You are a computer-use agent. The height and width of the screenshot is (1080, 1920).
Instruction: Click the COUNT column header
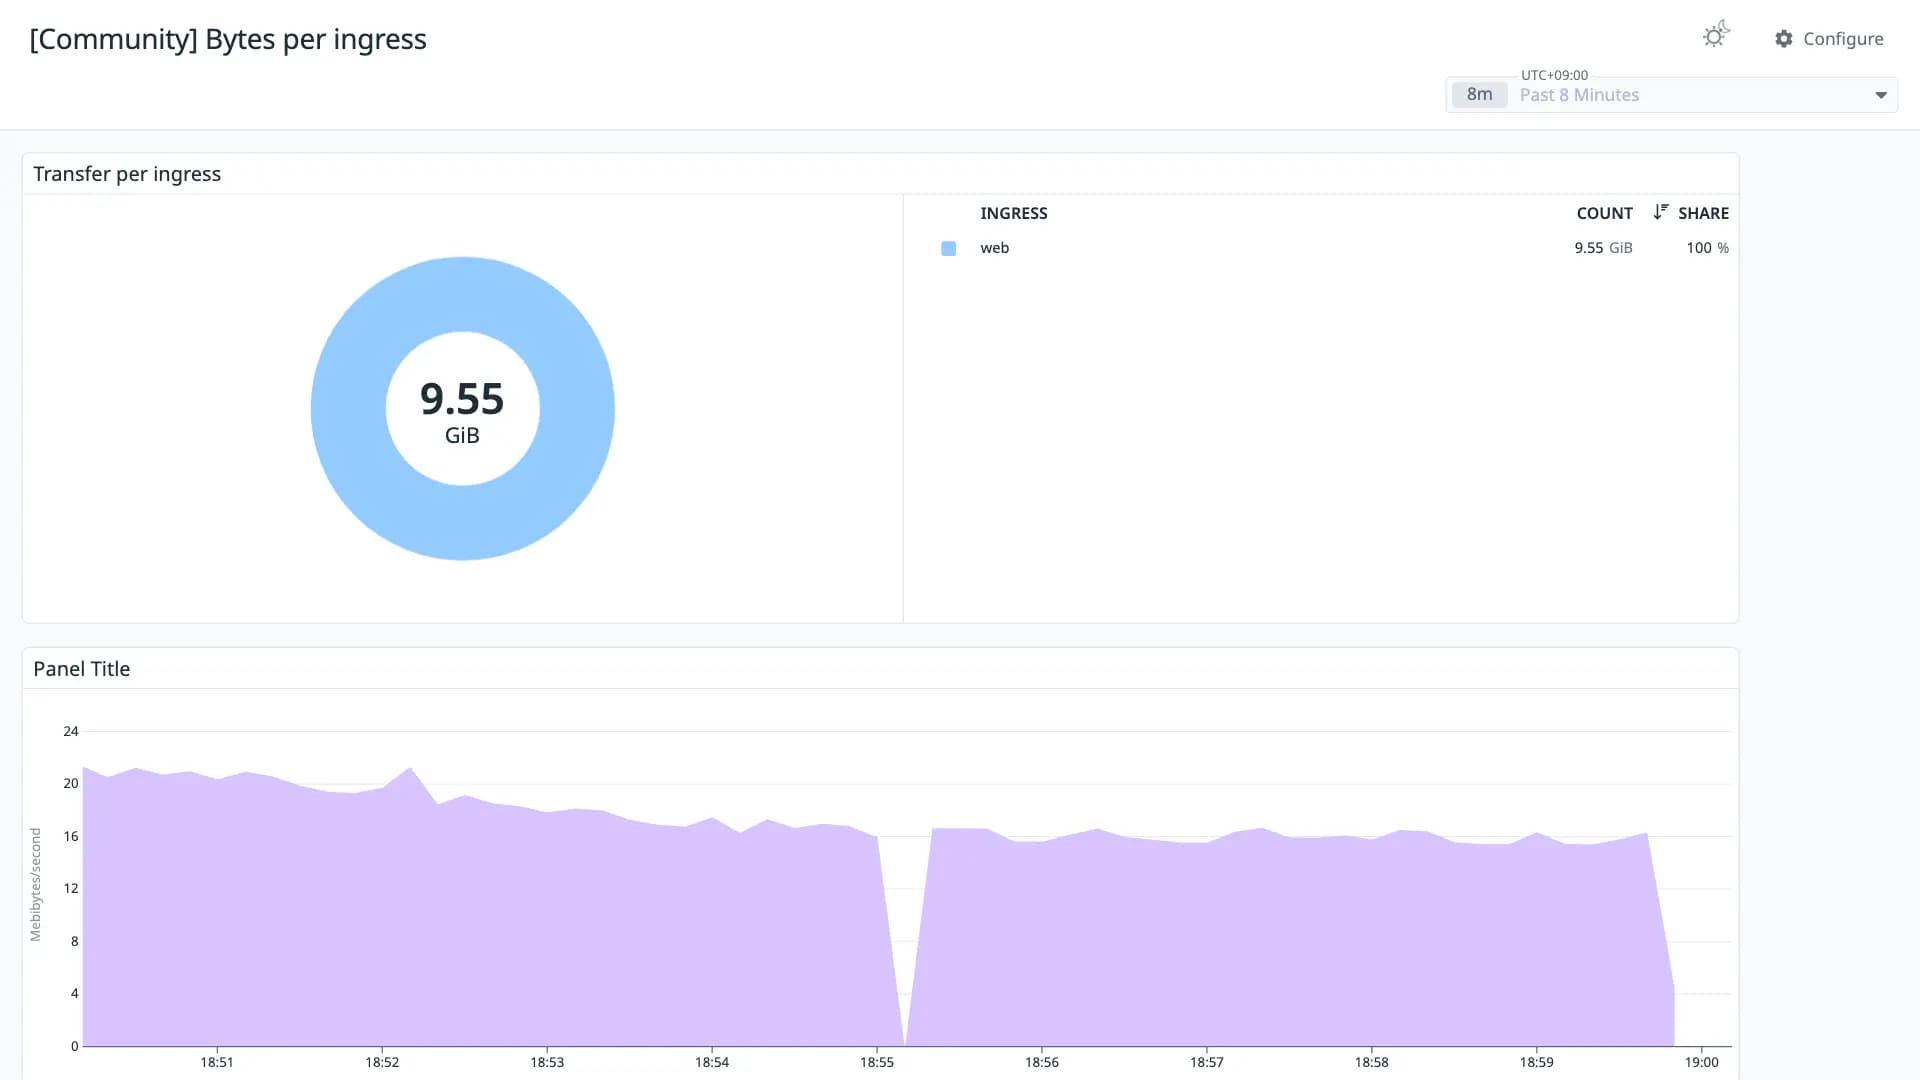pyautogui.click(x=1604, y=213)
